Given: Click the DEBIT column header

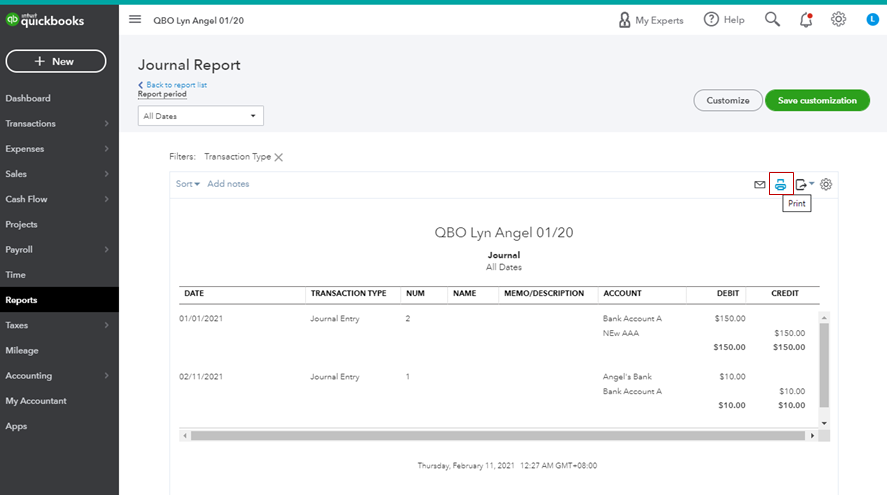Looking at the screenshot, I should click(728, 294).
